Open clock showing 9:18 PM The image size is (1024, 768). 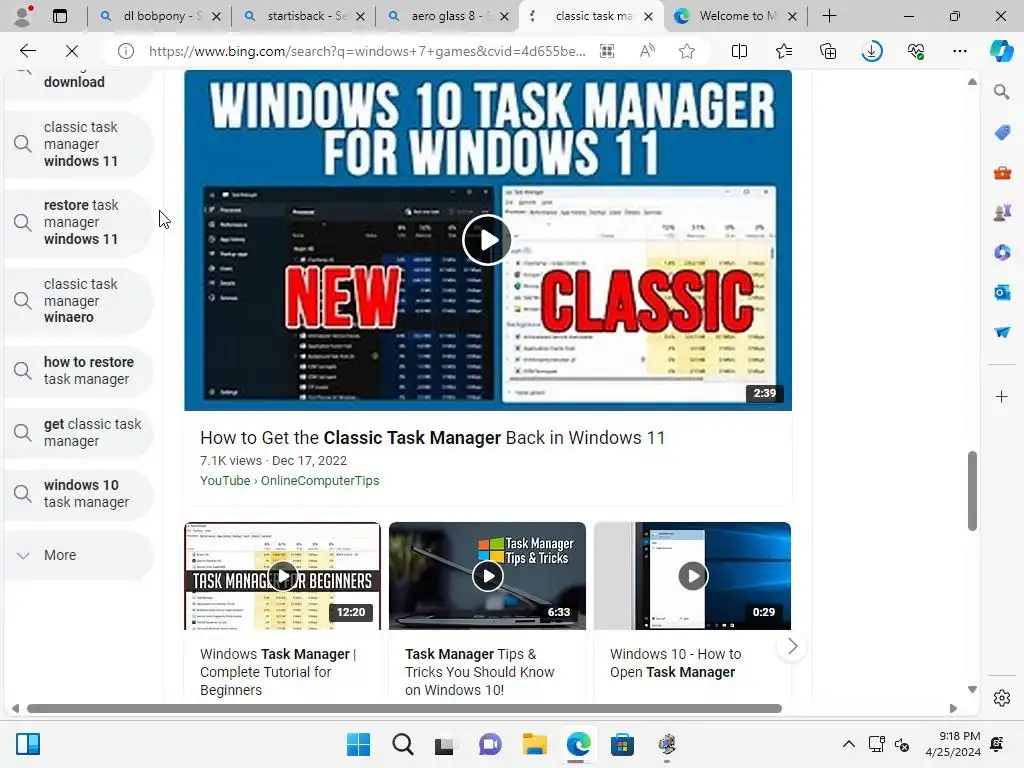tap(953, 744)
